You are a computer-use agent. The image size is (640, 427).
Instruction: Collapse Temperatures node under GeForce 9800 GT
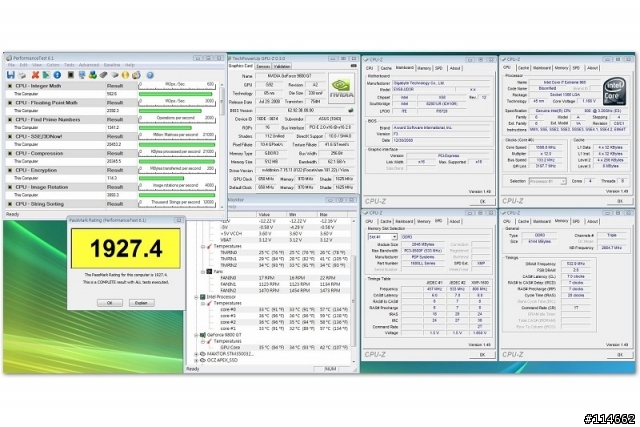click(203, 341)
